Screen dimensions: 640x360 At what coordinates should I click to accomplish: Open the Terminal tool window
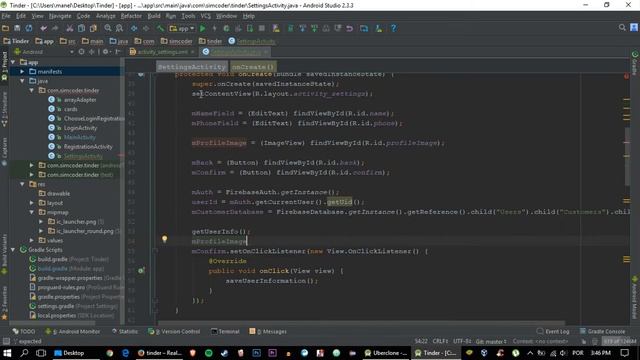225,331
